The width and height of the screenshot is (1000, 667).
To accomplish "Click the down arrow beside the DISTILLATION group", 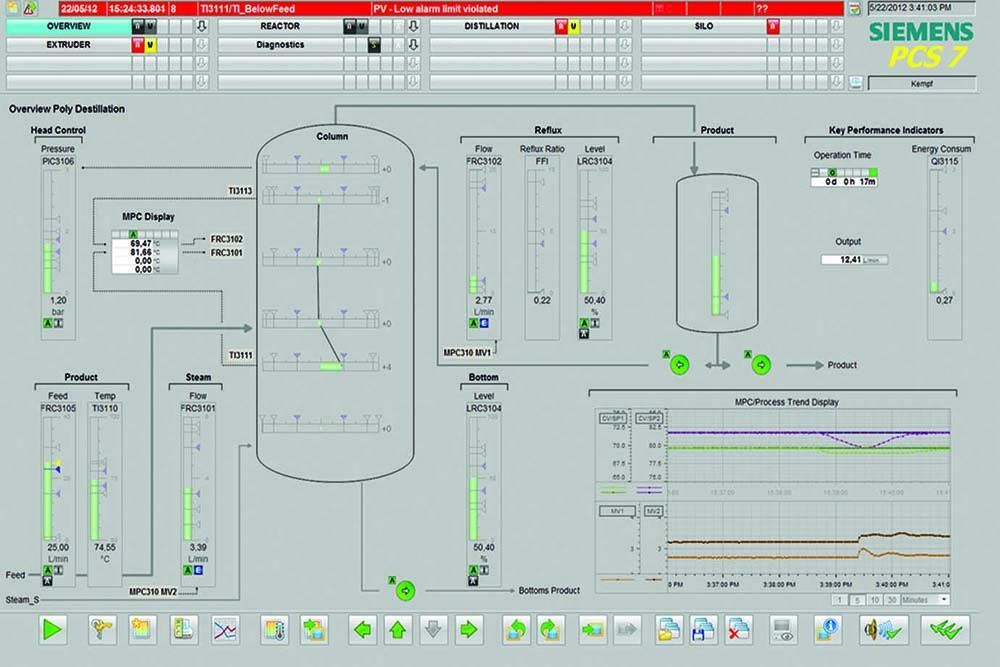I will tap(625, 26).
